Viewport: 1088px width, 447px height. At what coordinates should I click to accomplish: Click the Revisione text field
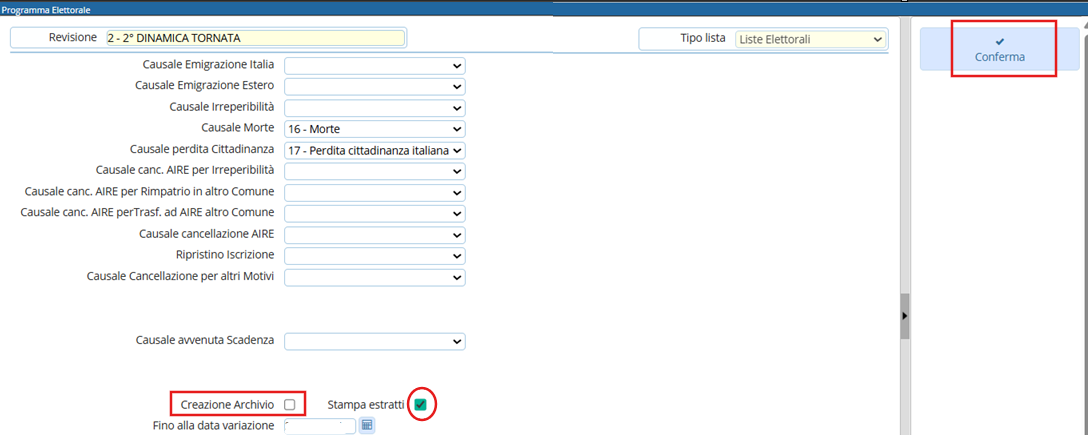pos(254,38)
